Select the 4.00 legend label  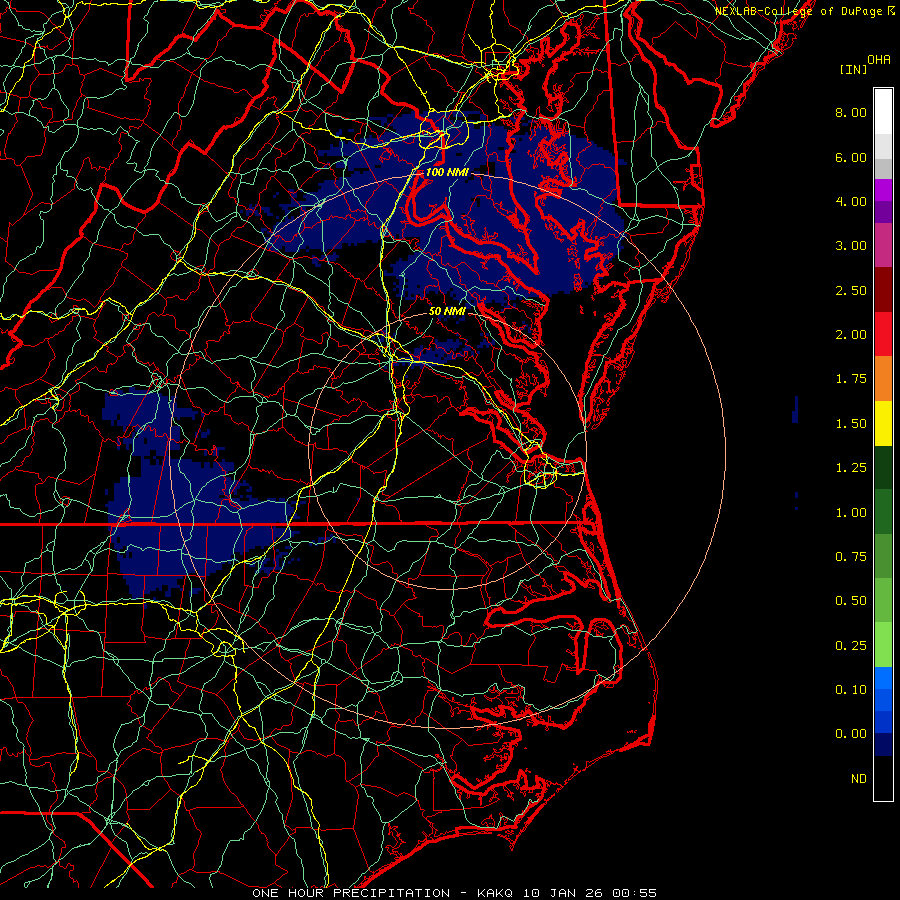tap(851, 201)
